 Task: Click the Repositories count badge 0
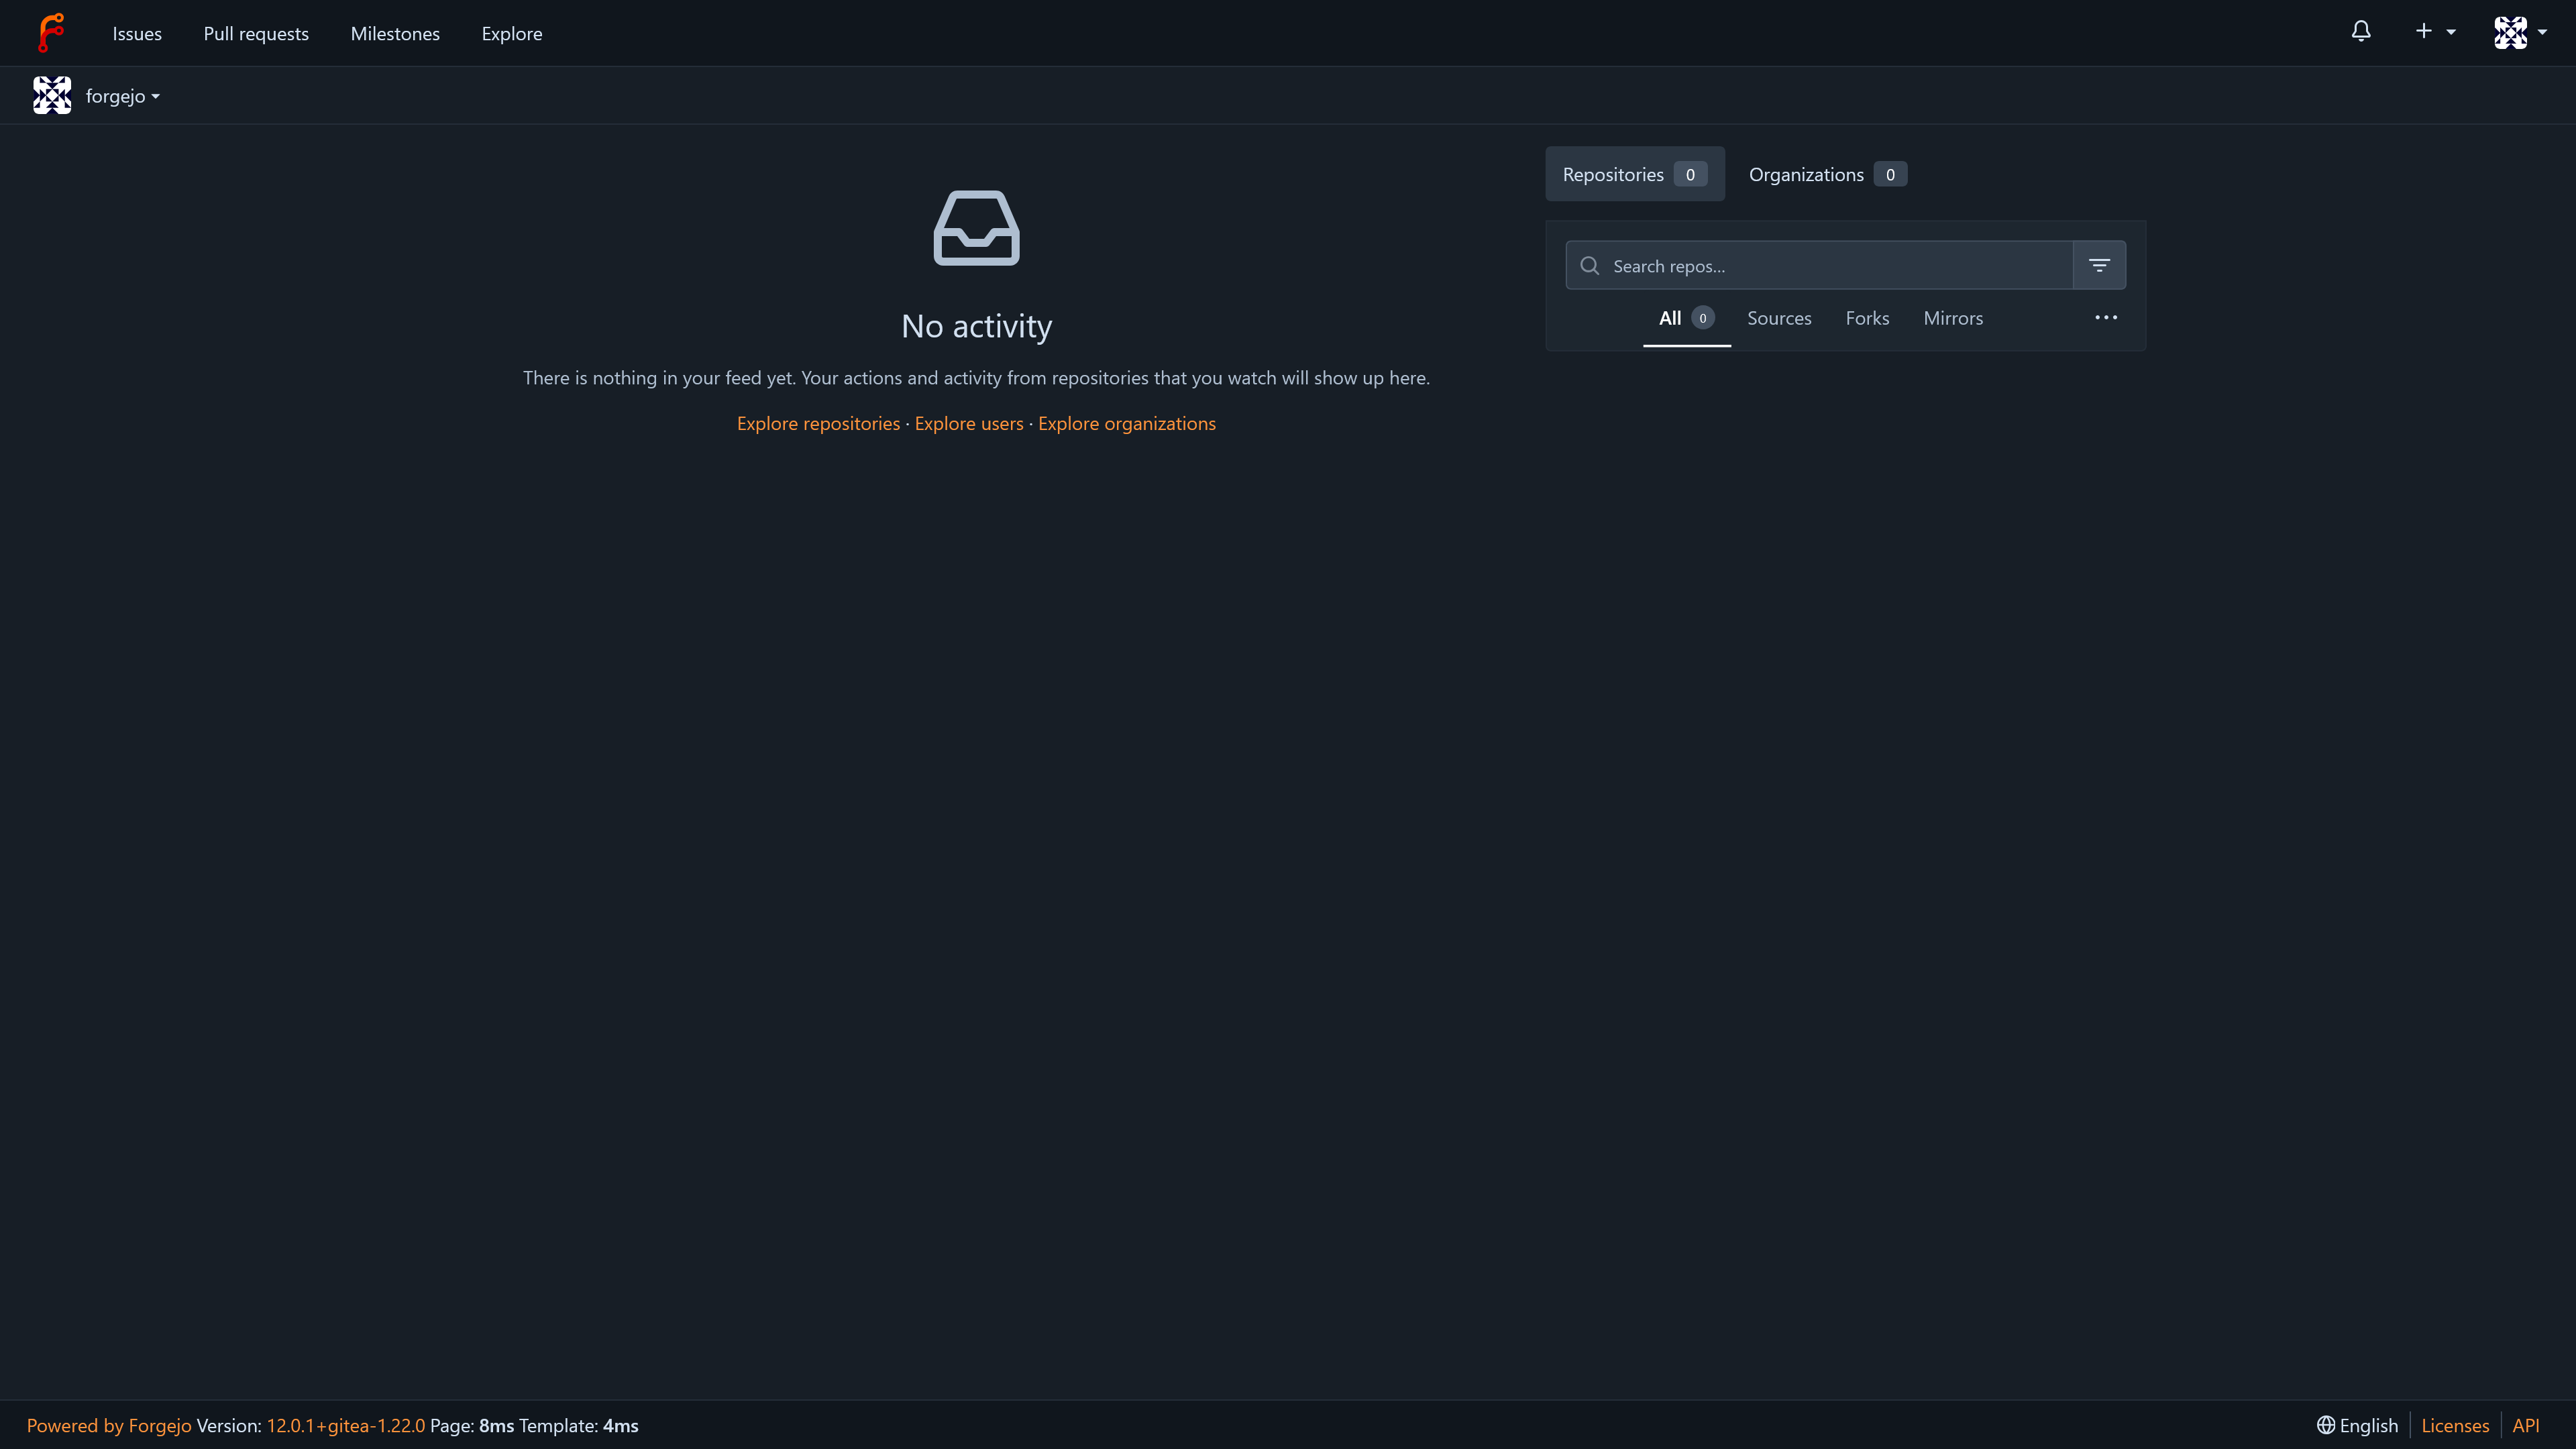(x=1690, y=174)
